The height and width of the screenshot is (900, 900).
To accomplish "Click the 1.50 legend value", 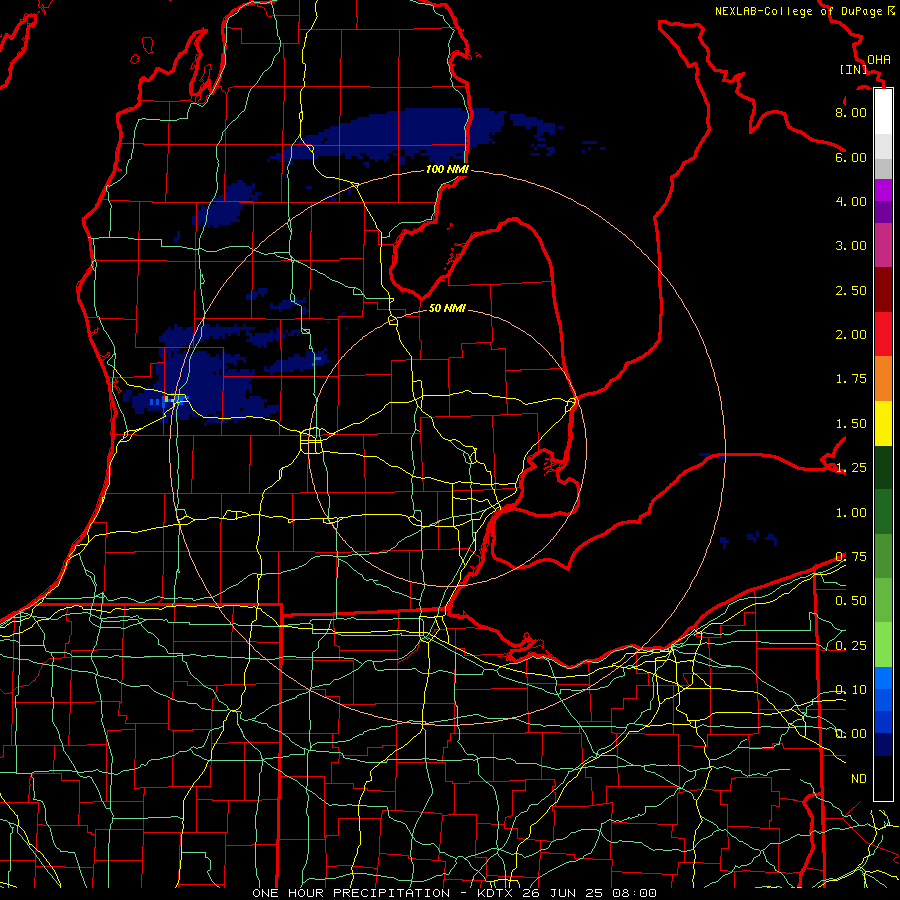I will pyautogui.click(x=851, y=424).
